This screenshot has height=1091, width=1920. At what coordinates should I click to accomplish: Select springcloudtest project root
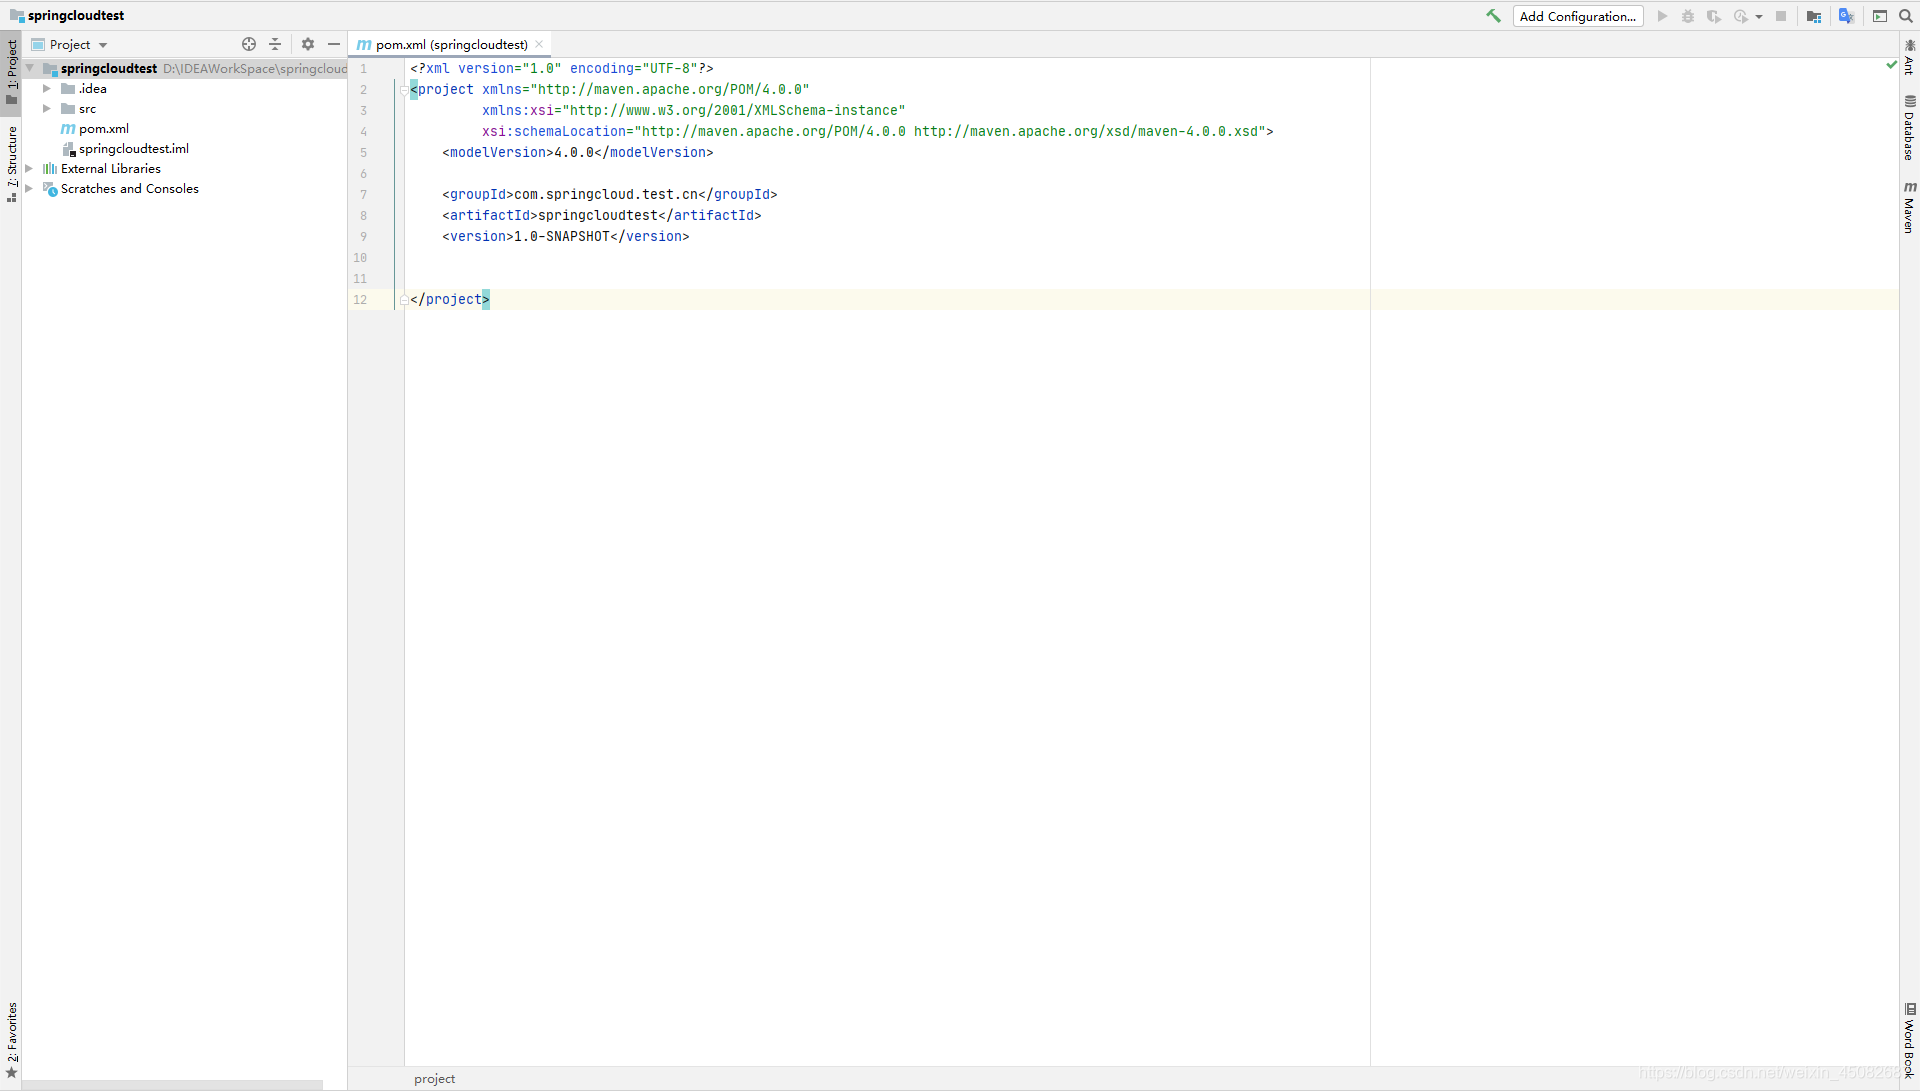pyautogui.click(x=108, y=68)
